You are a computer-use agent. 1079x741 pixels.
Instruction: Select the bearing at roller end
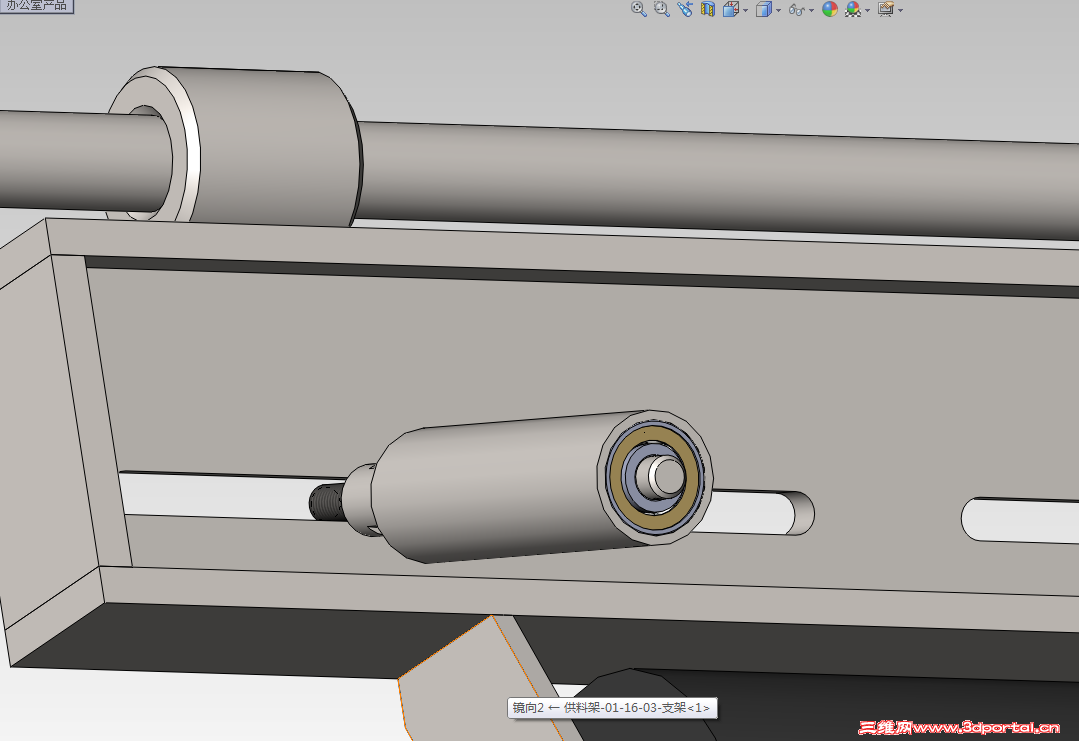click(654, 477)
